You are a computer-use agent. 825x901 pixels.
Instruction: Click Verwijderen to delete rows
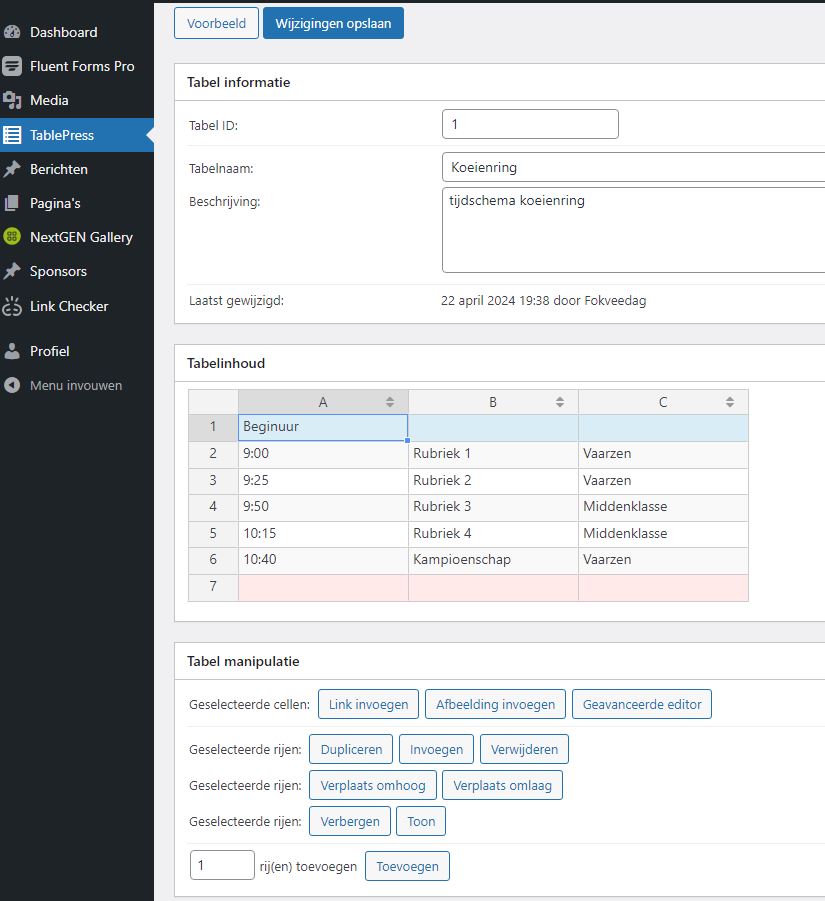click(525, 749)
